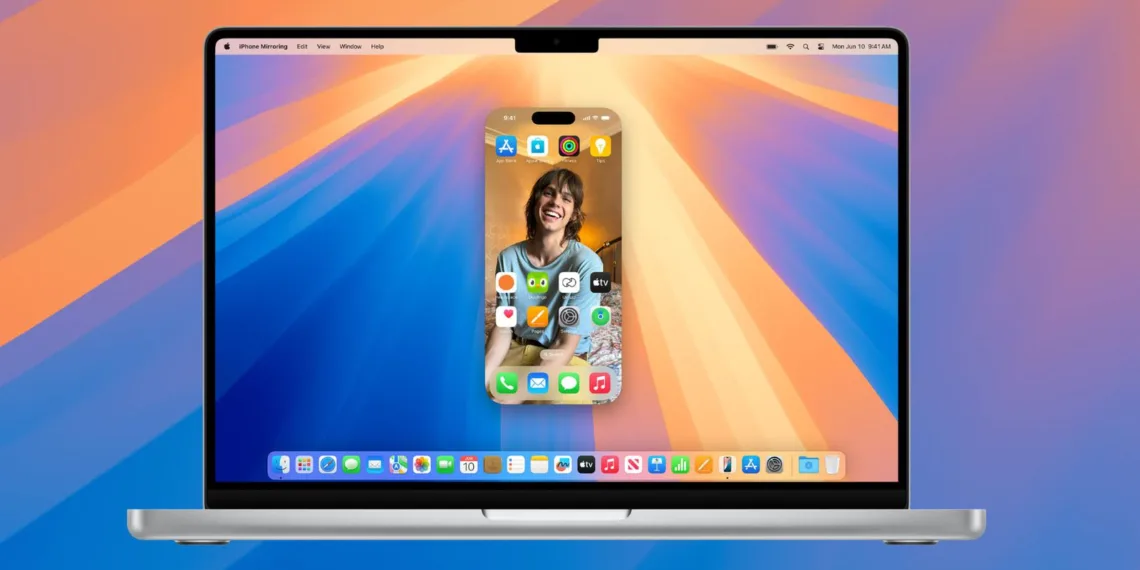Open Notes from the Dock
The width and height of the screenshot is (1140, 570).
pyautogui.click(x=539, y=465)
